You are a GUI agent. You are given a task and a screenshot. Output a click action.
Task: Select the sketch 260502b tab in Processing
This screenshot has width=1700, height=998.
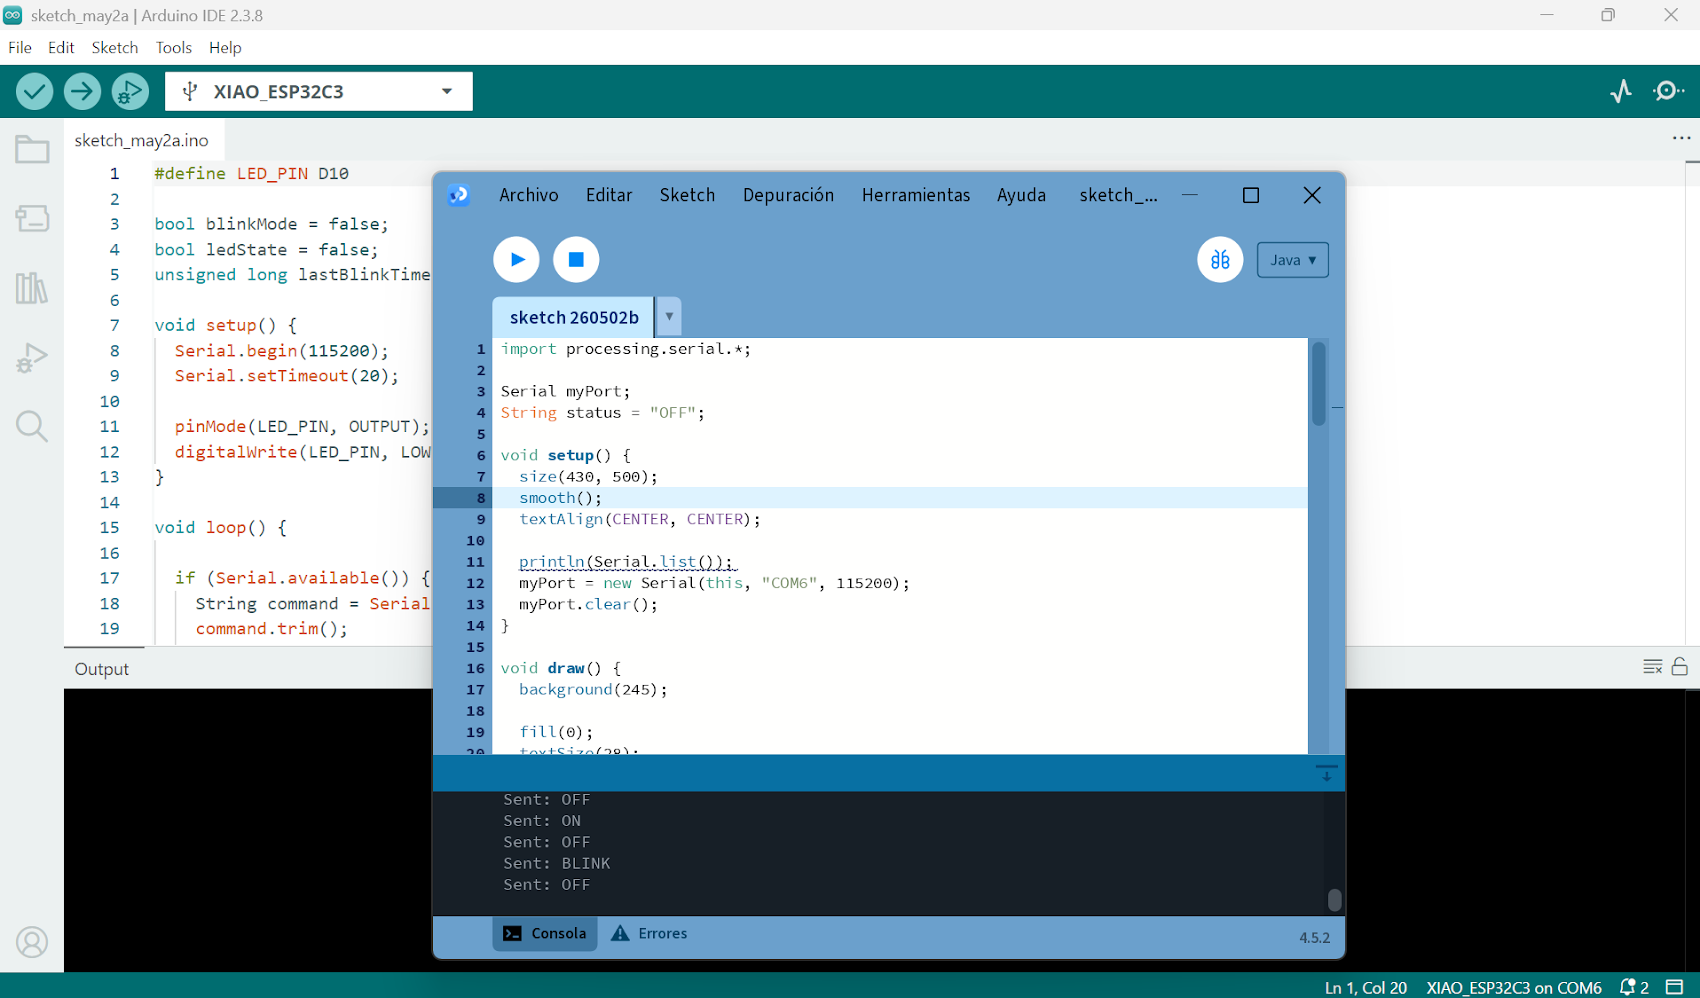pos(574,317)
